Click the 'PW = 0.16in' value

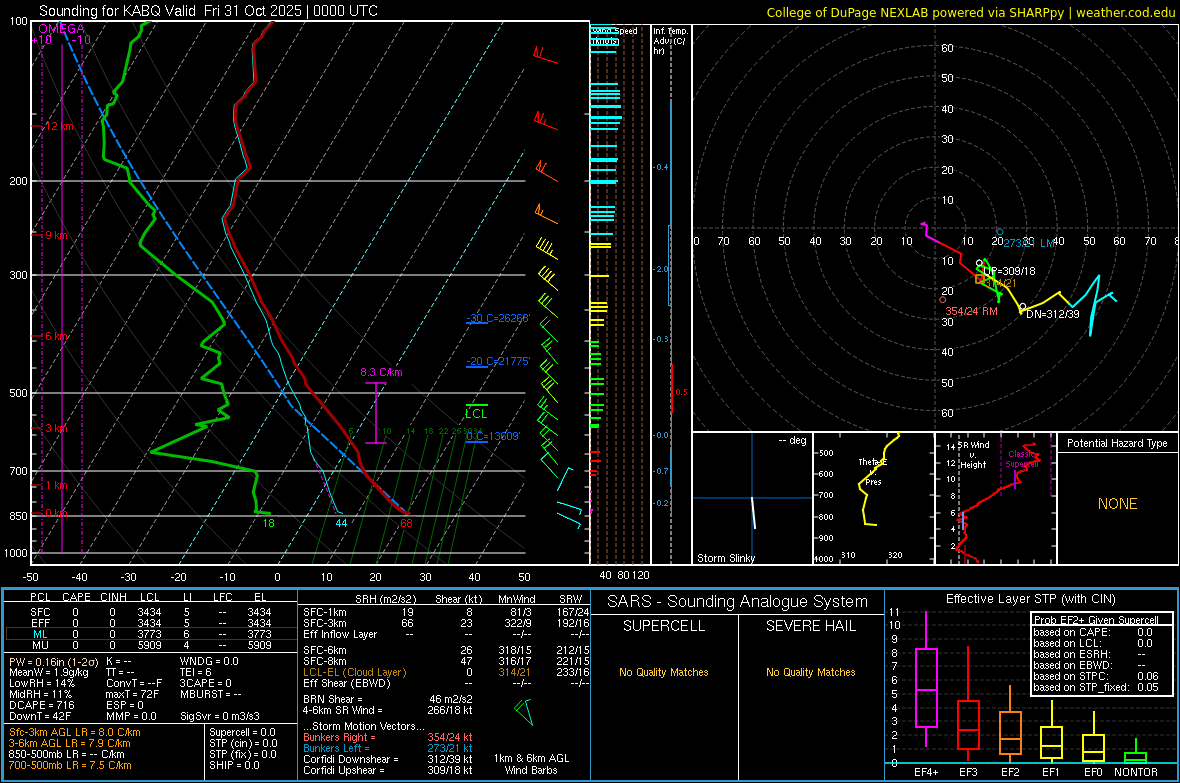point(53,662)
